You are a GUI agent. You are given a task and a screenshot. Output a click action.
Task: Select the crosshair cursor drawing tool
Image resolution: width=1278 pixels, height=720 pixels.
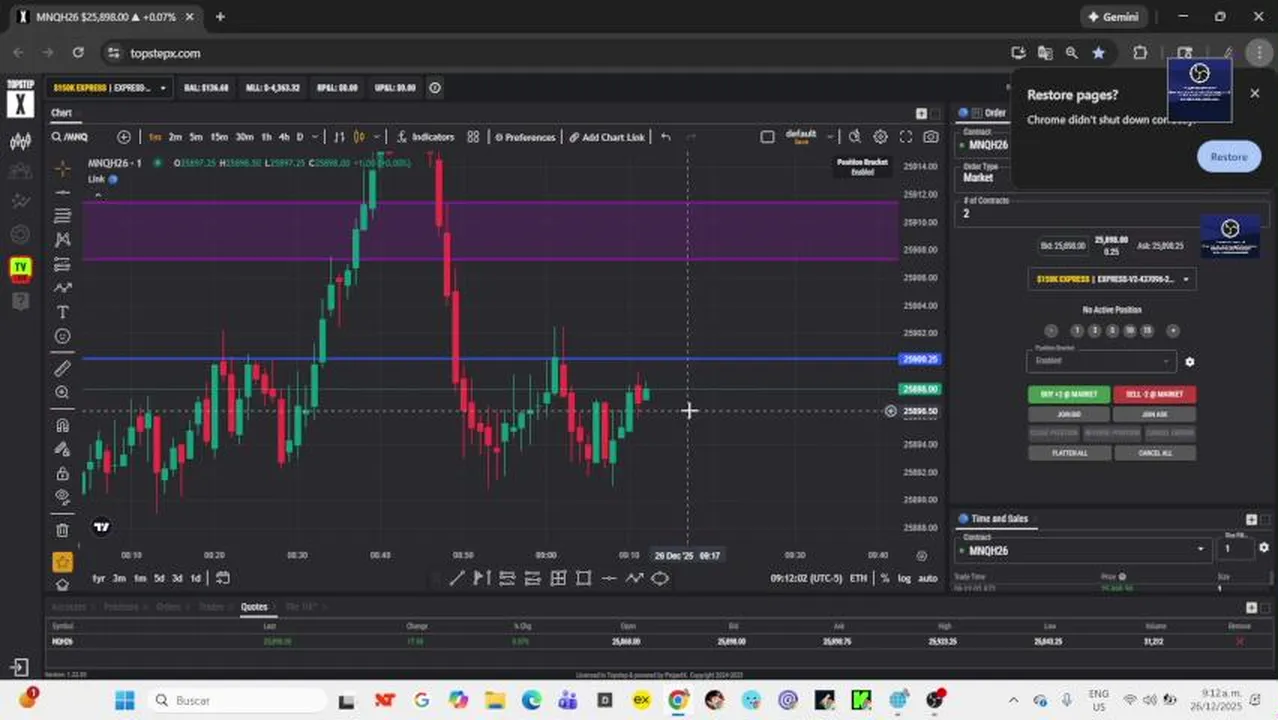[63, 168]
